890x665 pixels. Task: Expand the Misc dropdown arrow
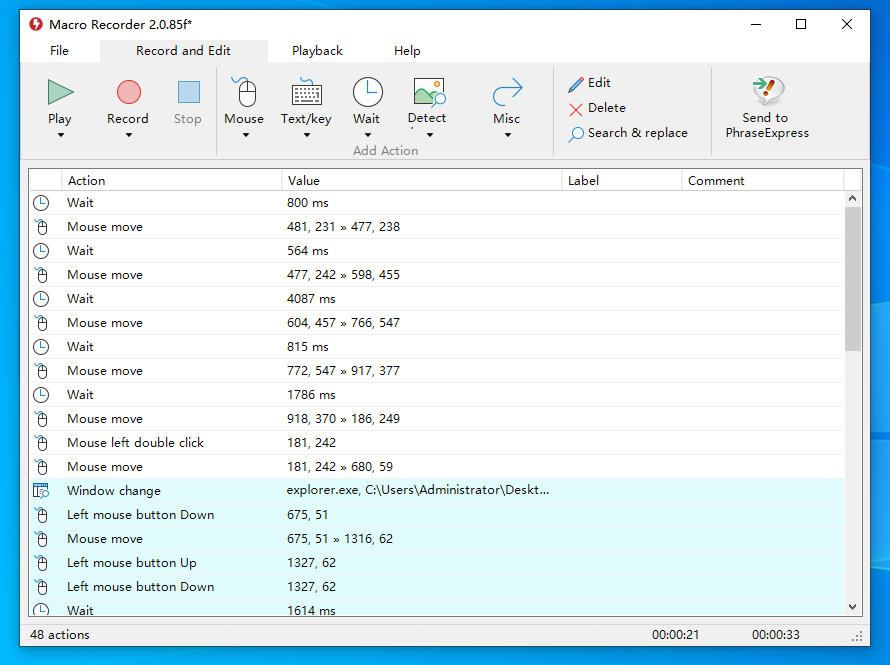[508, 135]
